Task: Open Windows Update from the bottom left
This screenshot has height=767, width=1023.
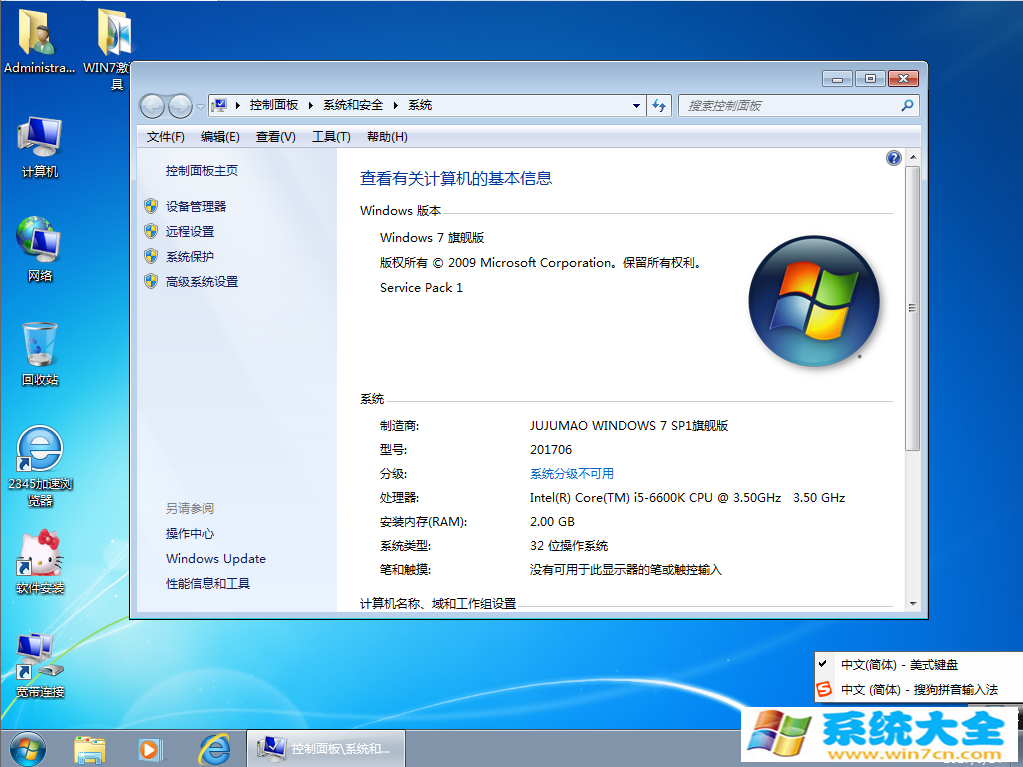Action: pyautogui.click(x=215, y=558)
